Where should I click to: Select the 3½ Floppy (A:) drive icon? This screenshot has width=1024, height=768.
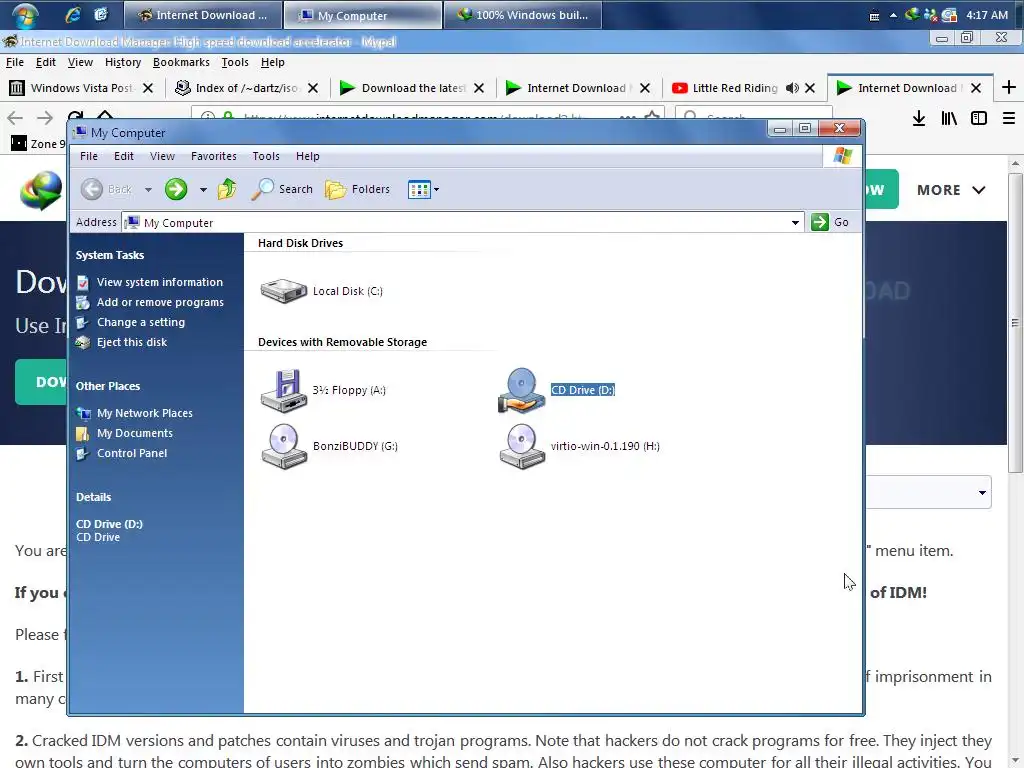click(283, 391)
